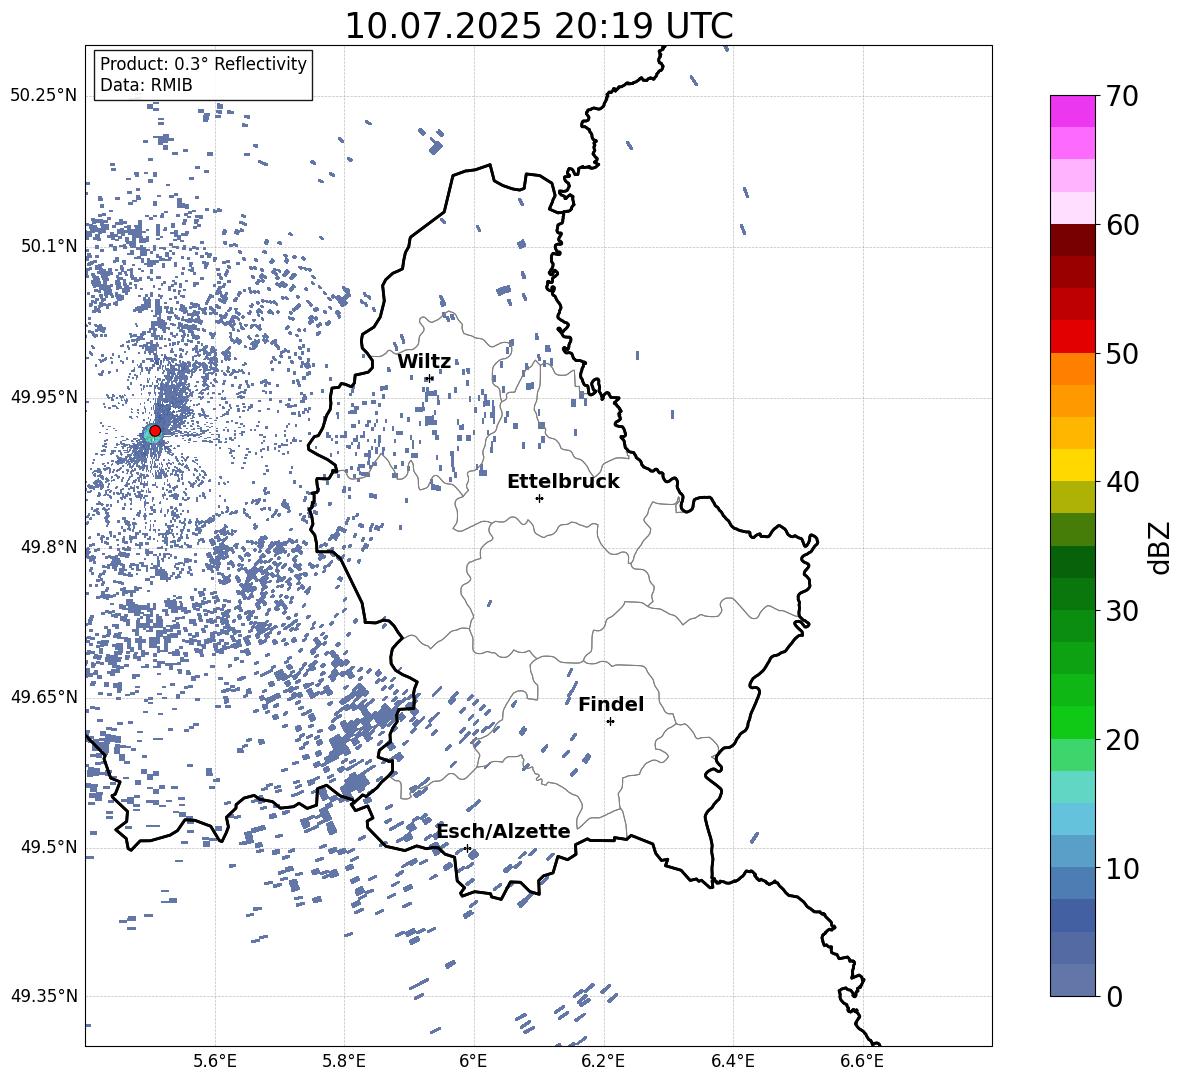The height and width of the screenshot is (1081, 1184).
Task: Click the 6°E longitude label
Action: (x=473, y=1061)
